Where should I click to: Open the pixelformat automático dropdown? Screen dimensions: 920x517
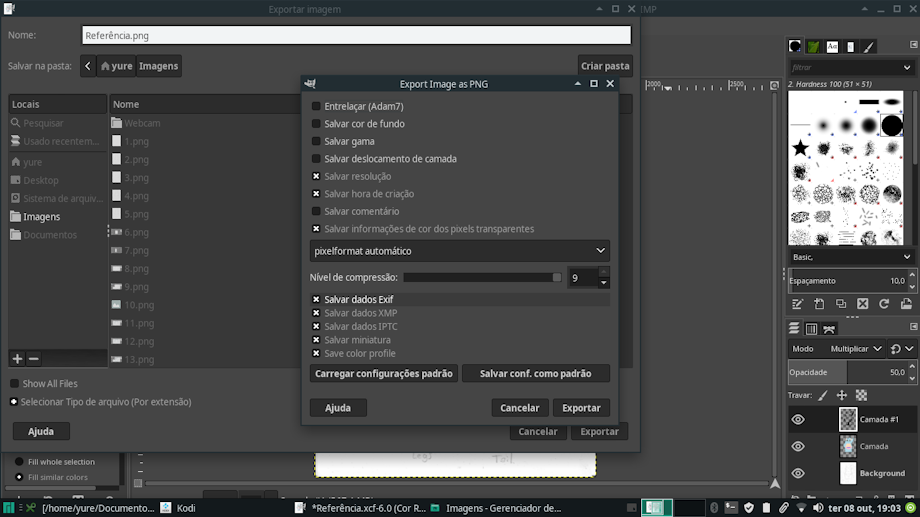[459, 251]
